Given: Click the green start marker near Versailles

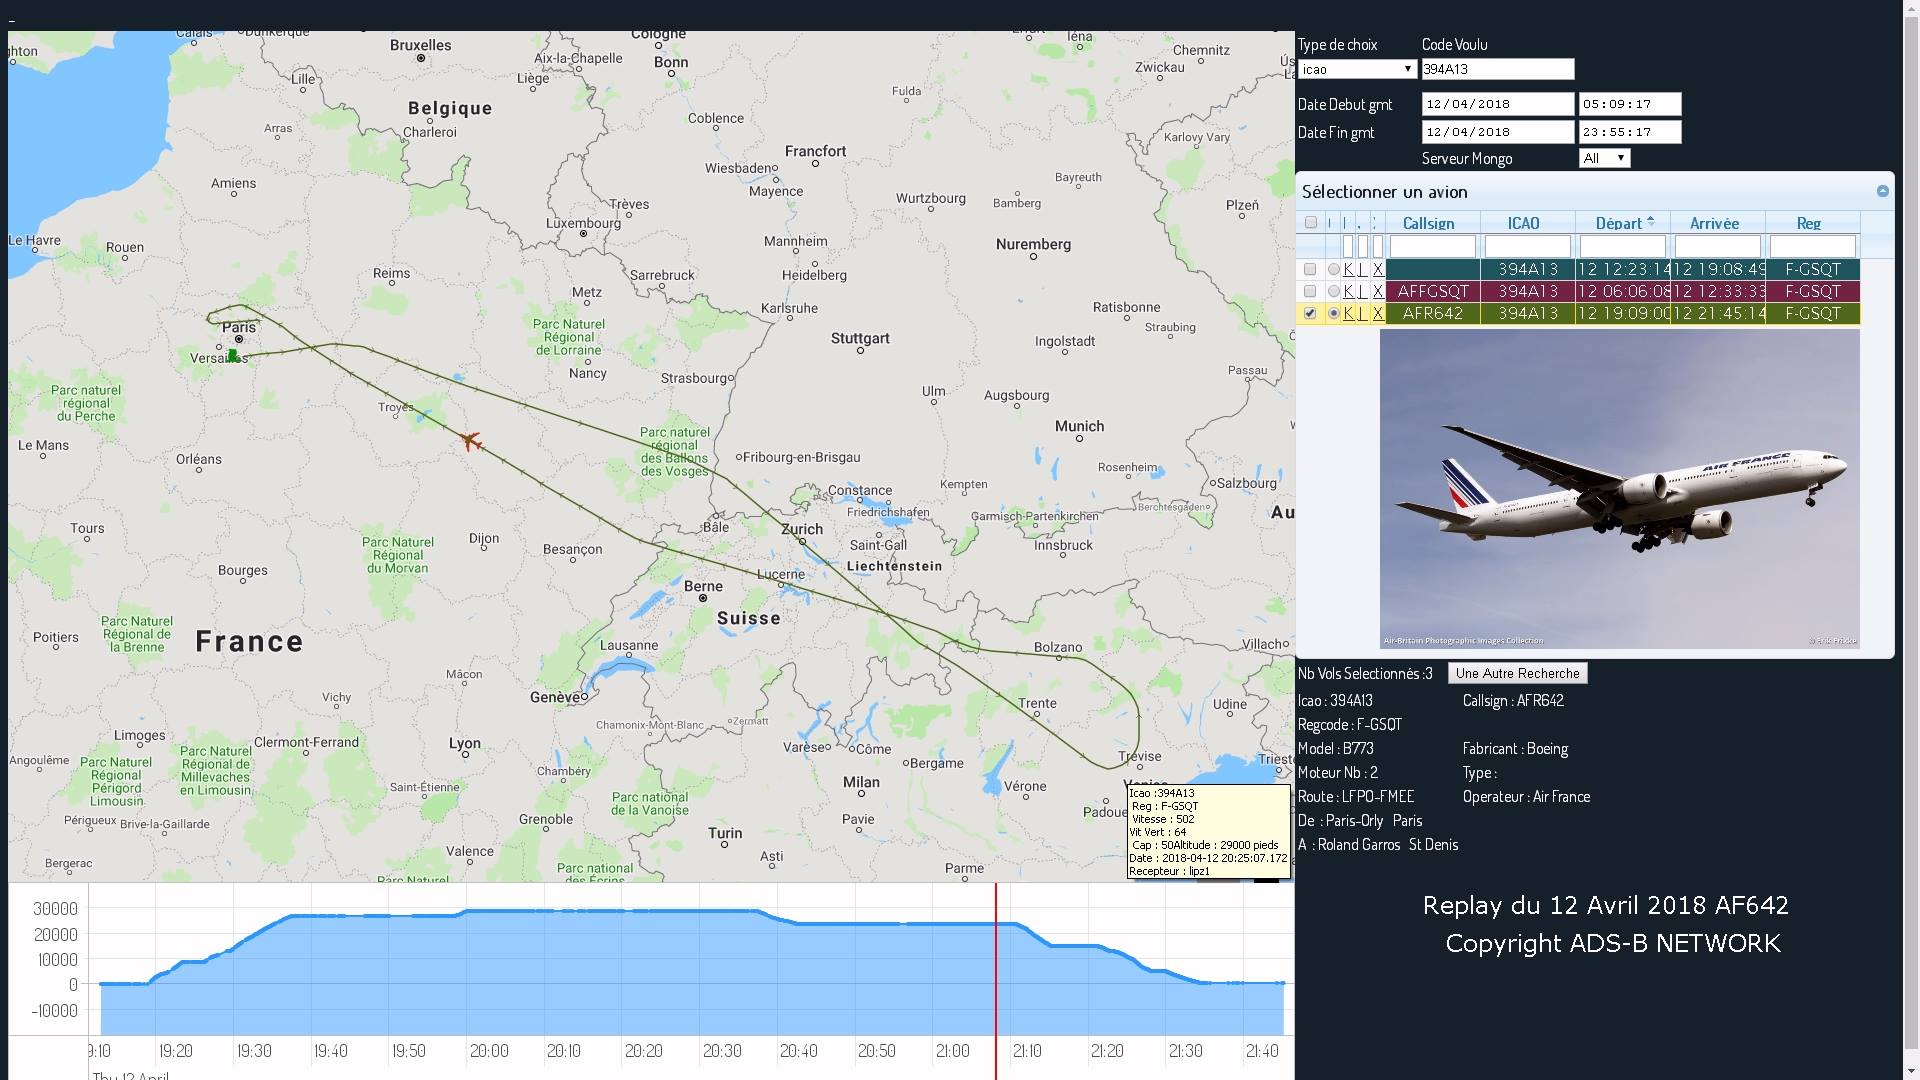Looking at the screenshot, I should [x=233, y=355].
